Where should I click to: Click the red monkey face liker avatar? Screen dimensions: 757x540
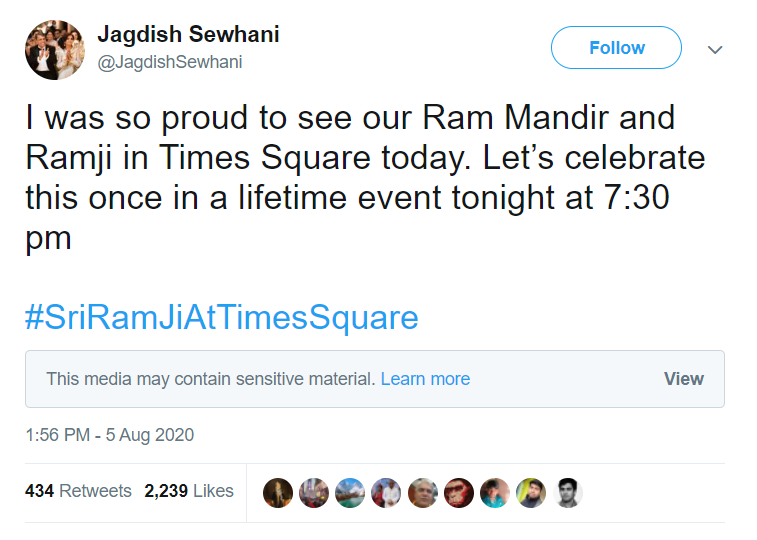459,492
